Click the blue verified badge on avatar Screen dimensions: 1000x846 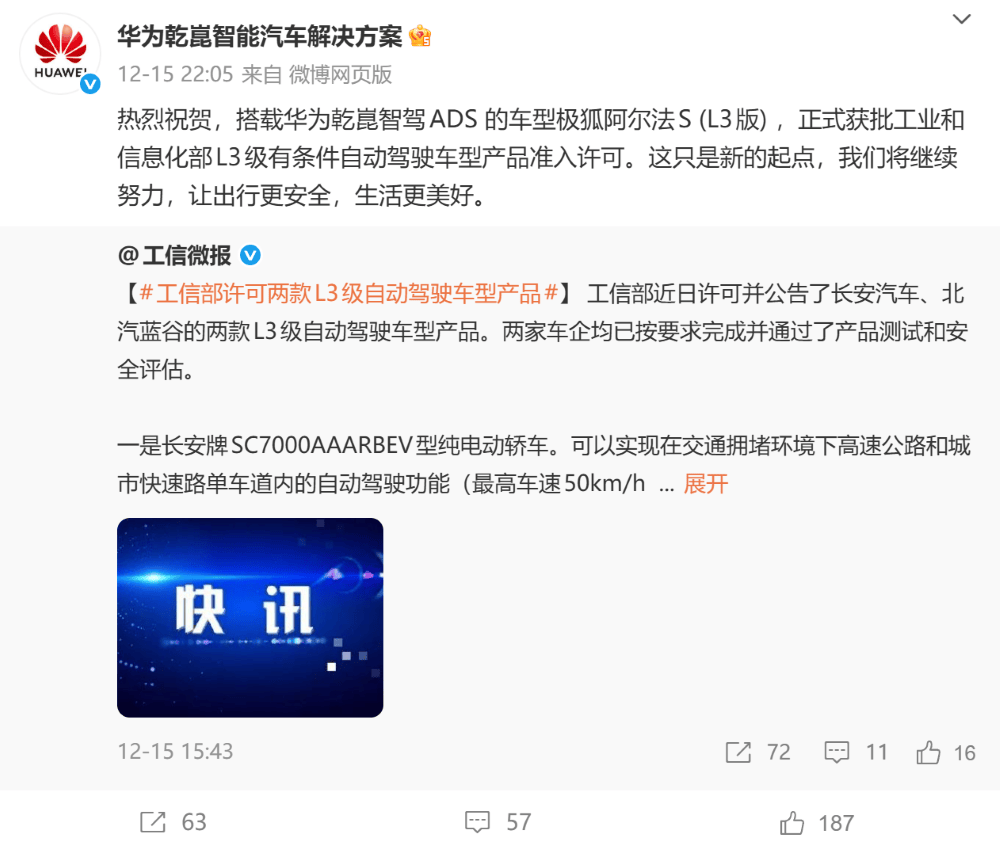pyautogui.click(x=90, y=84)
